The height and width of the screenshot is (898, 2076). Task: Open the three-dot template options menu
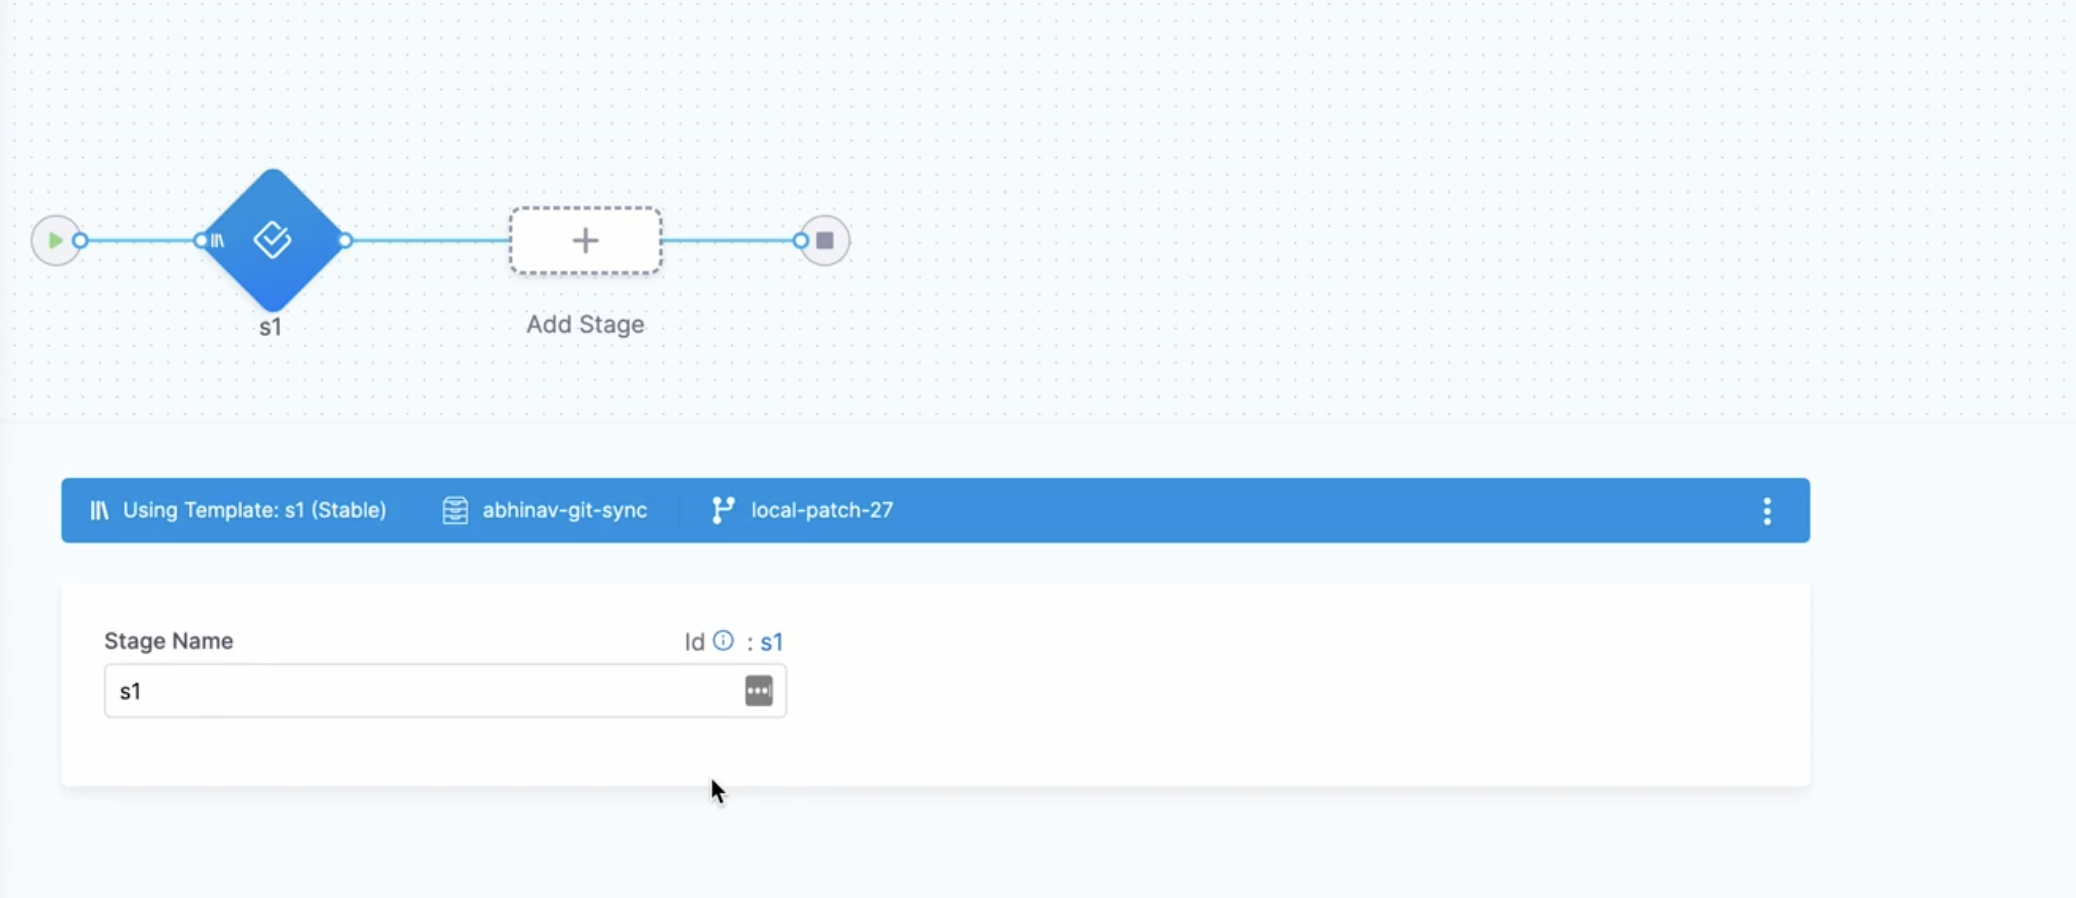point(1767,511)
